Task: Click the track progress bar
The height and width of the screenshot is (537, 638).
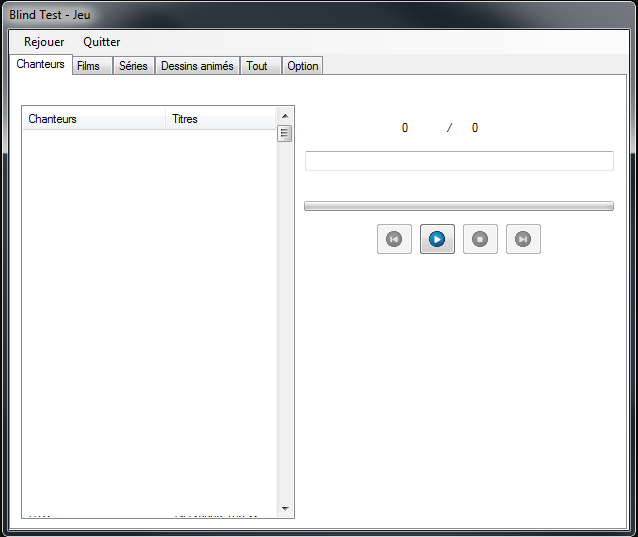Action: pos(459,206)
